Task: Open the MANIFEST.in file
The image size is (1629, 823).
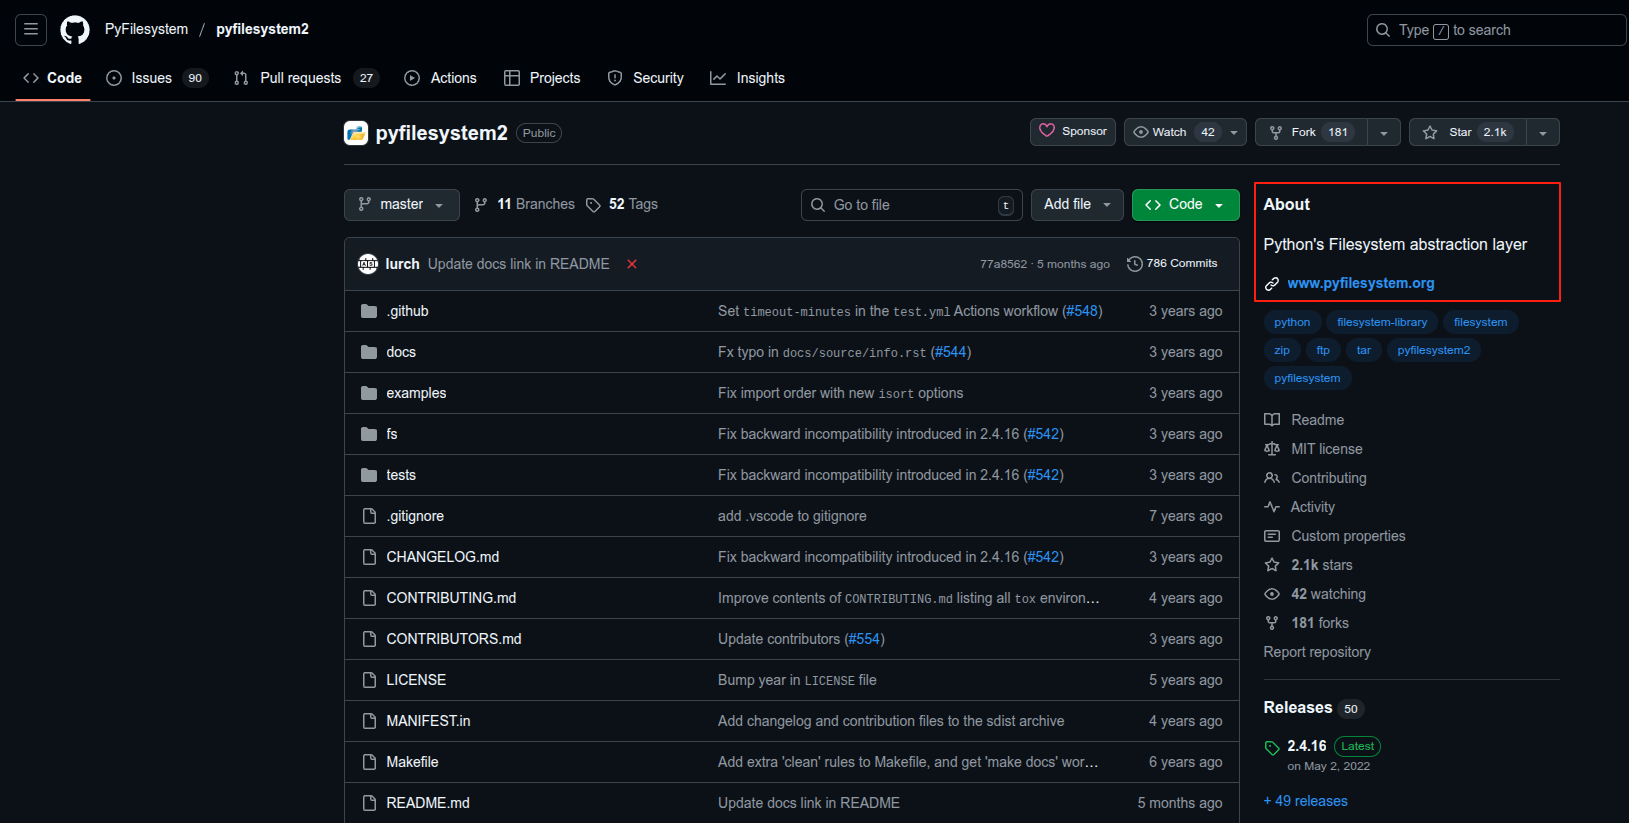Action: tap(428, 721)
